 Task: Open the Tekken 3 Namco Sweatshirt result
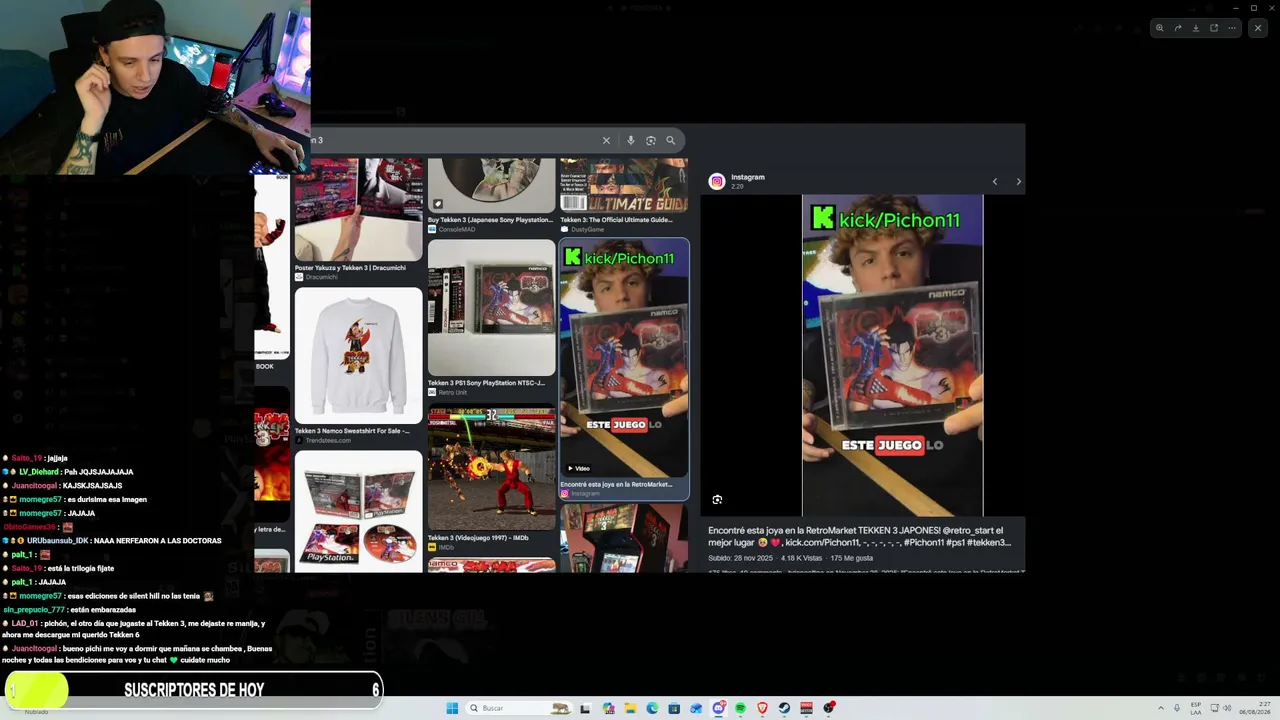click(x=359, y=355)
